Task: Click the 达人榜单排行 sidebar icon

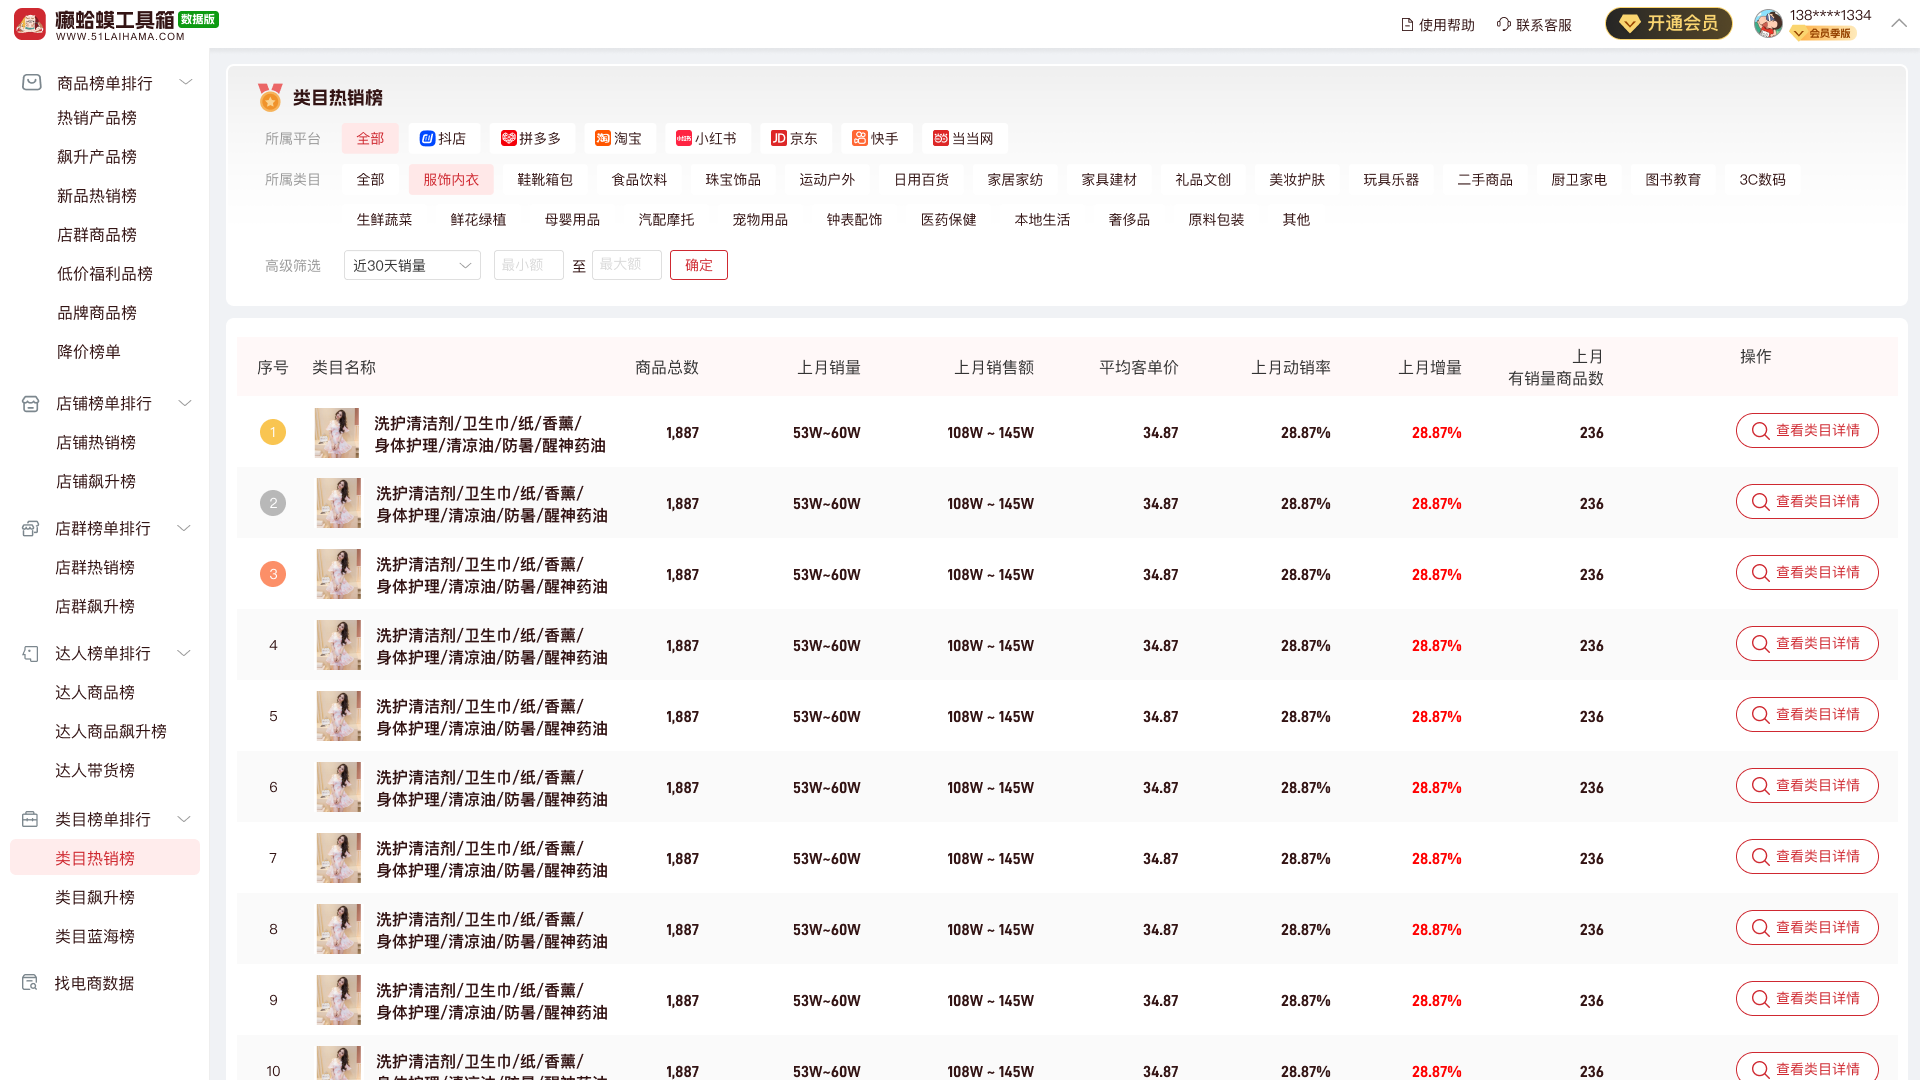Action: point(30,653)
